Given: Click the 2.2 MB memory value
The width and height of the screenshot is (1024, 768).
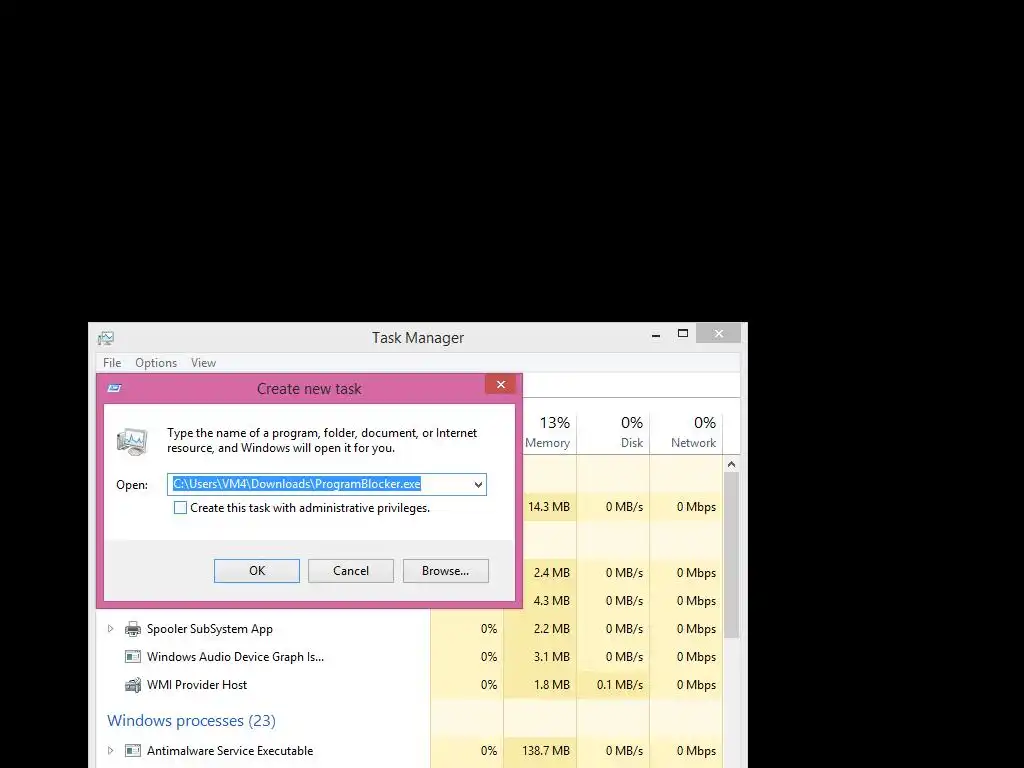Looking at the screenshot, I should point(552,629).
